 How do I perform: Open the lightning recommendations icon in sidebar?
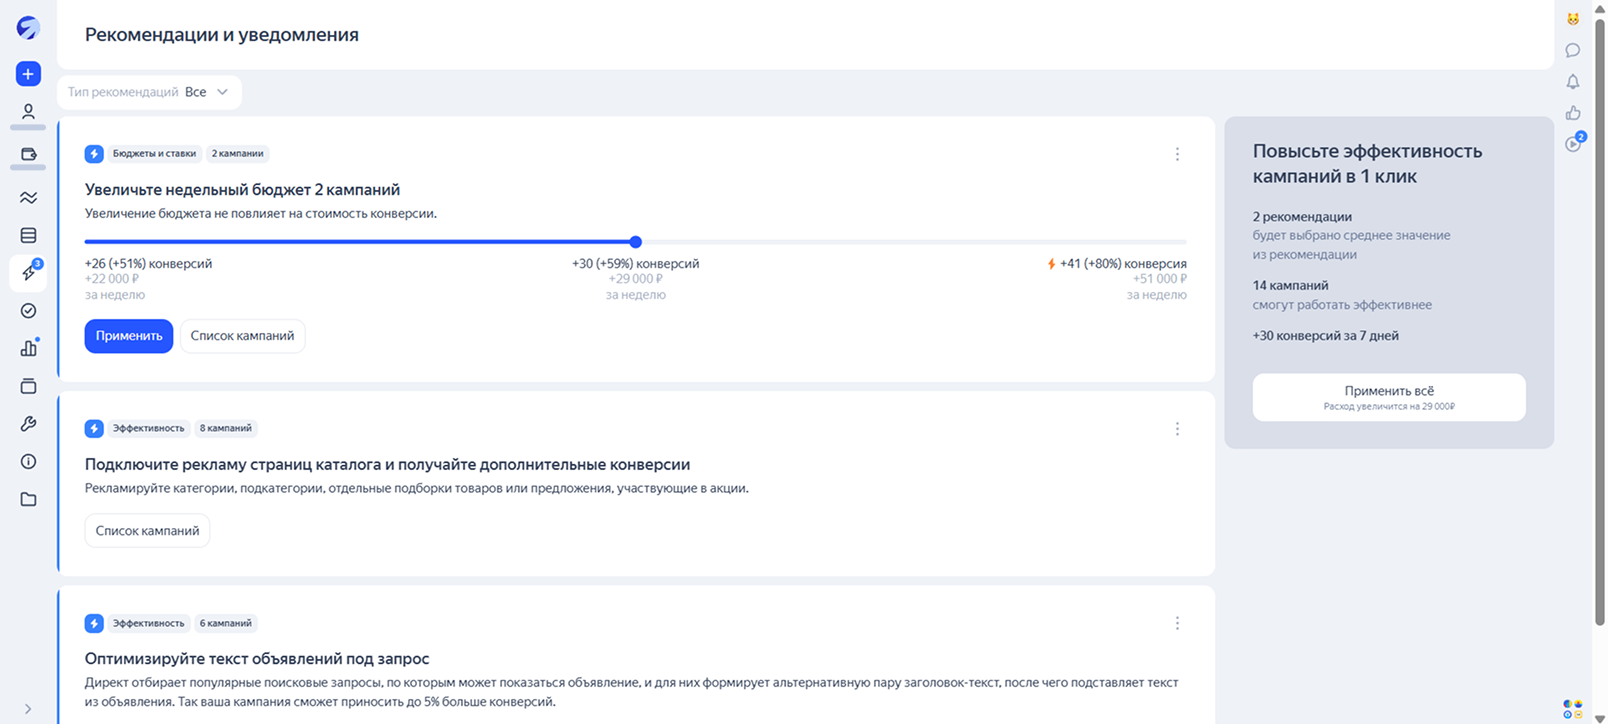click(28, 272)
